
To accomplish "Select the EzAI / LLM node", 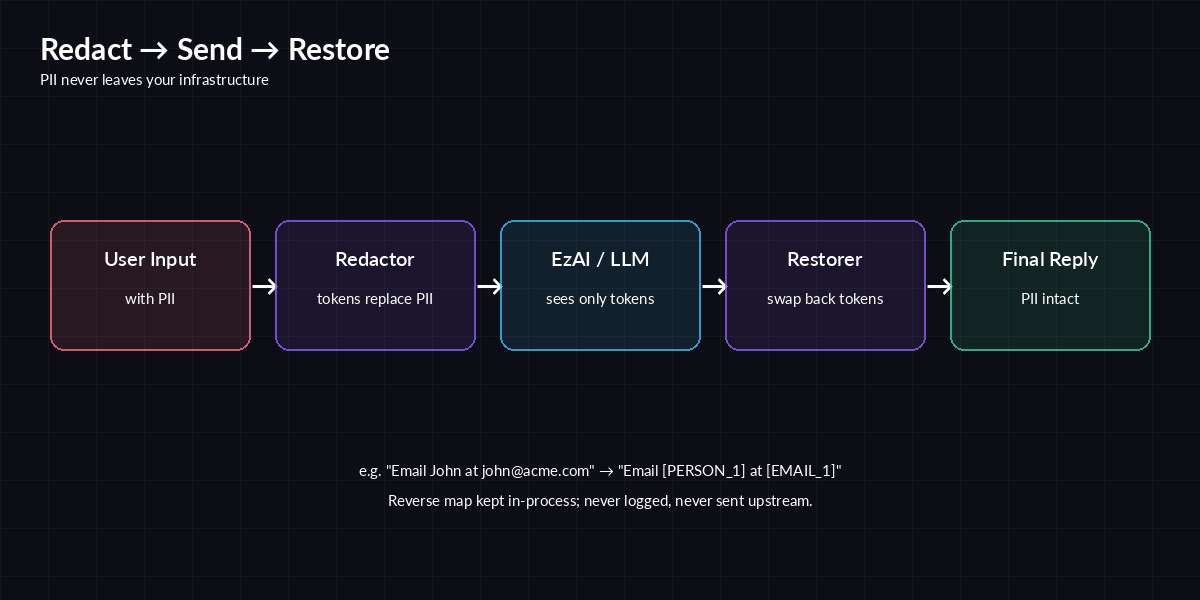I will click(x=600, y=285).
